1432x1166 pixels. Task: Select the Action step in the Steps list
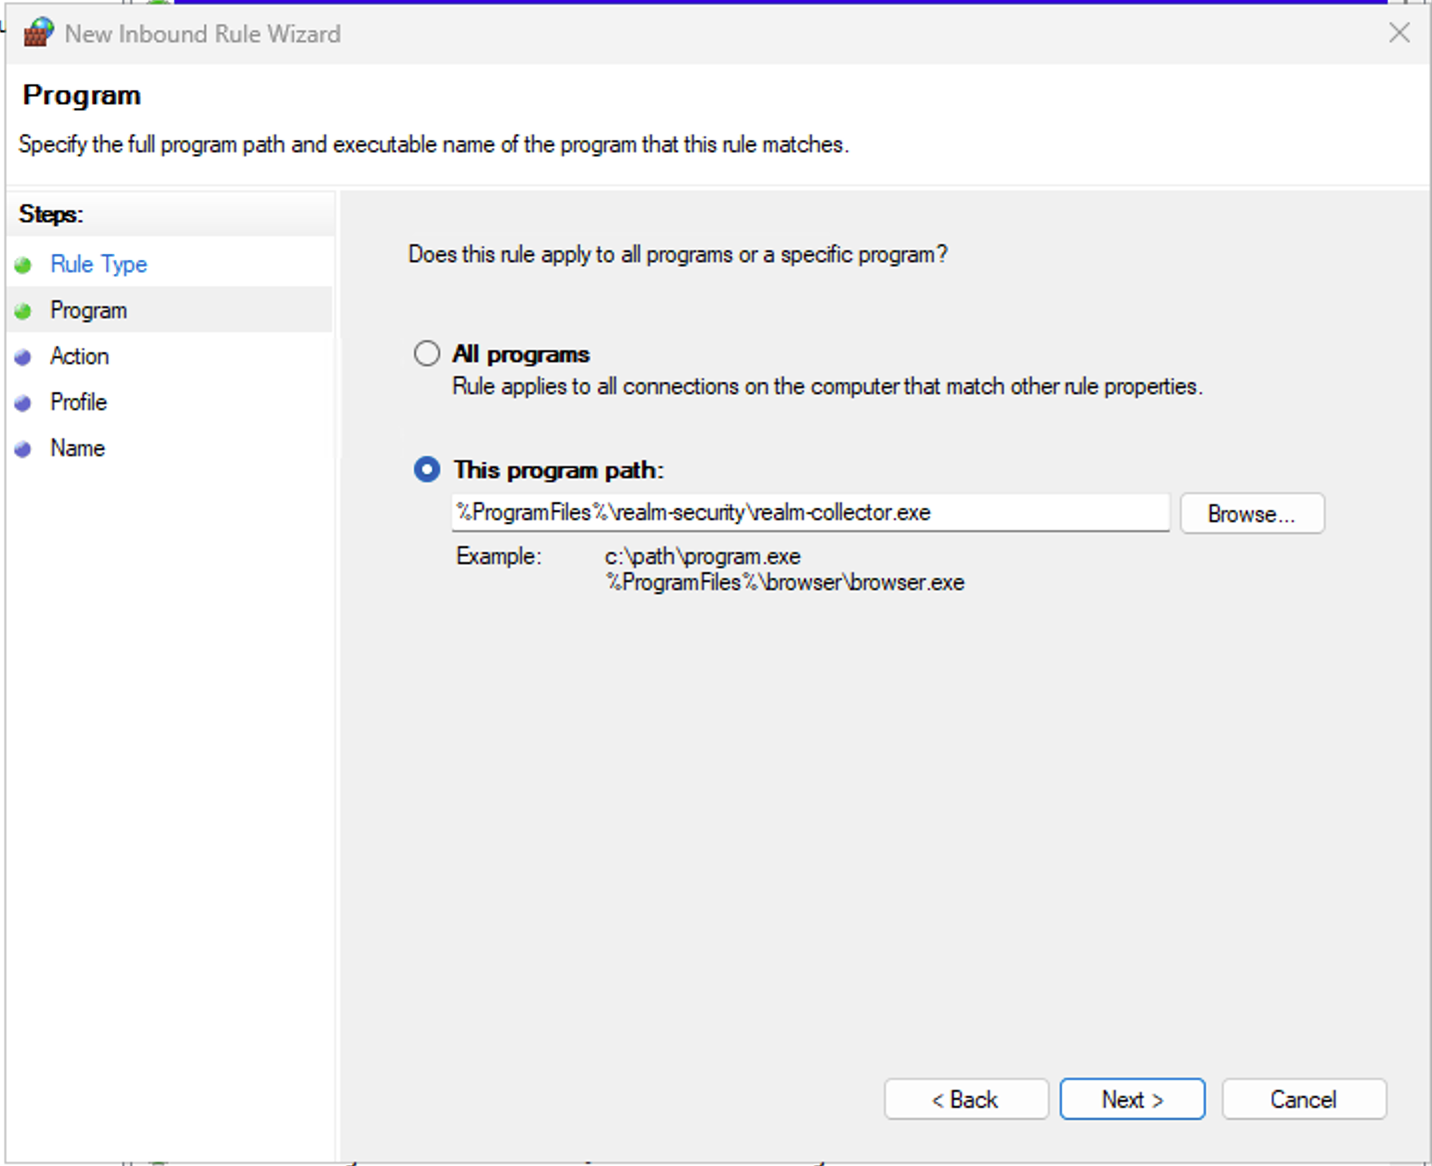(x=80, y=356)
